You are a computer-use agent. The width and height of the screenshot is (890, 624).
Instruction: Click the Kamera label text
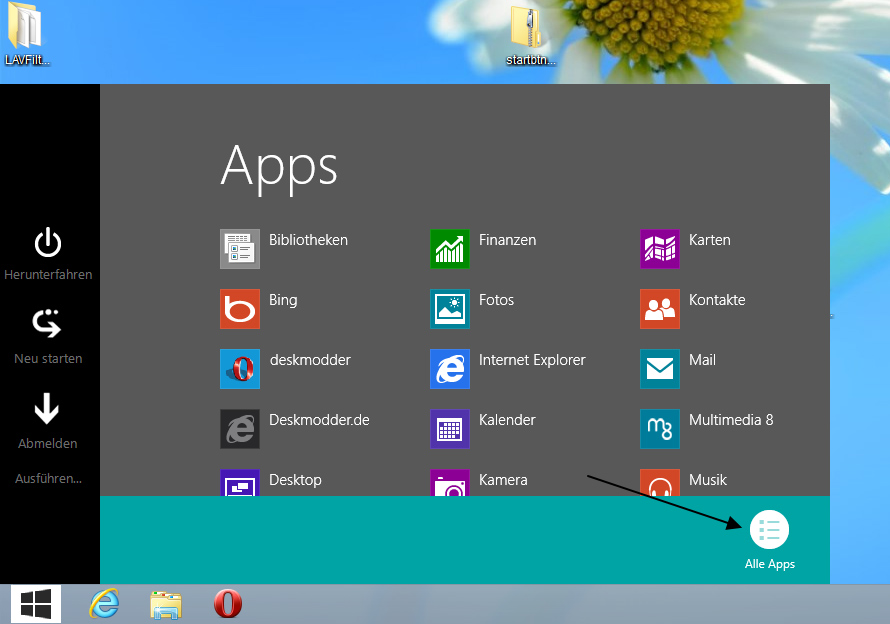(x=503, y=480)
